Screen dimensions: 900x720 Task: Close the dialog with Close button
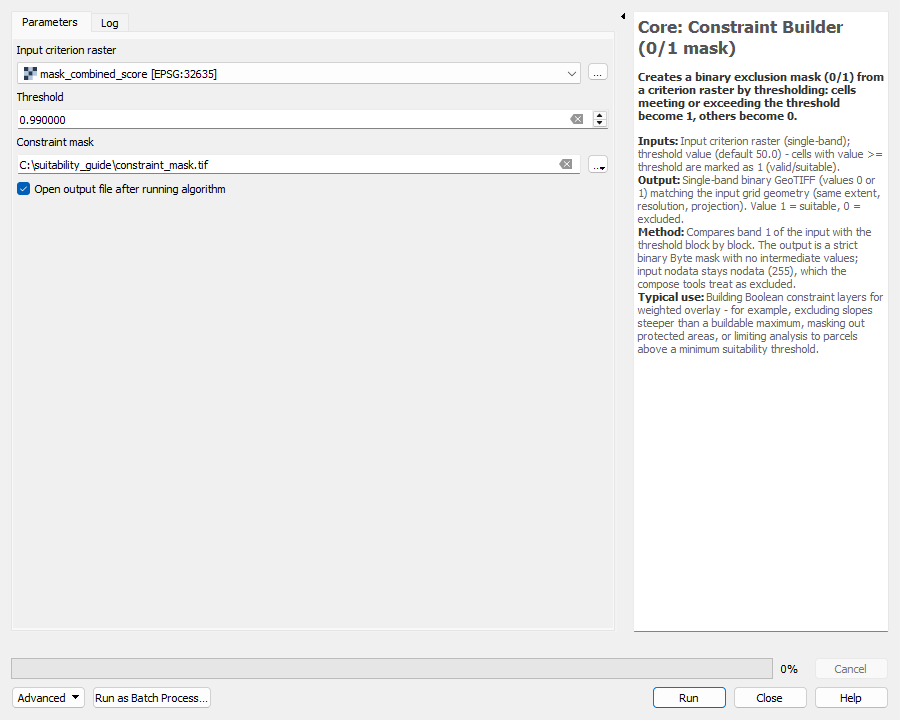coord(770,698)
